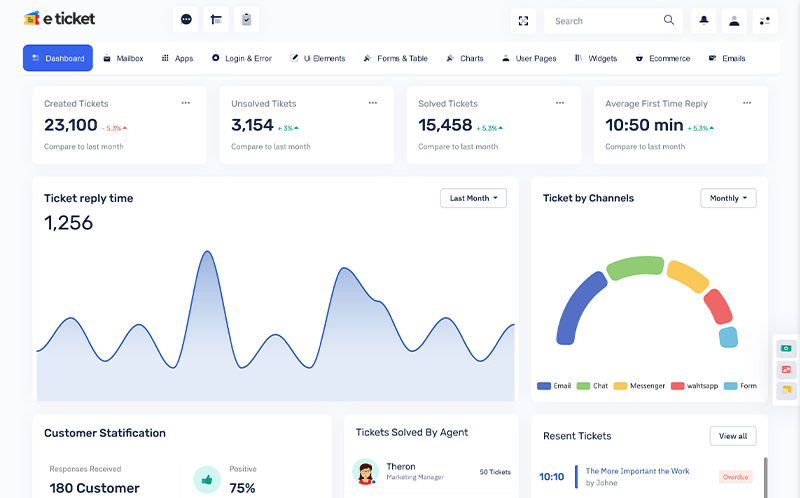
Task: Toggle the Email legend in channels chart
Action: point(554,386)
